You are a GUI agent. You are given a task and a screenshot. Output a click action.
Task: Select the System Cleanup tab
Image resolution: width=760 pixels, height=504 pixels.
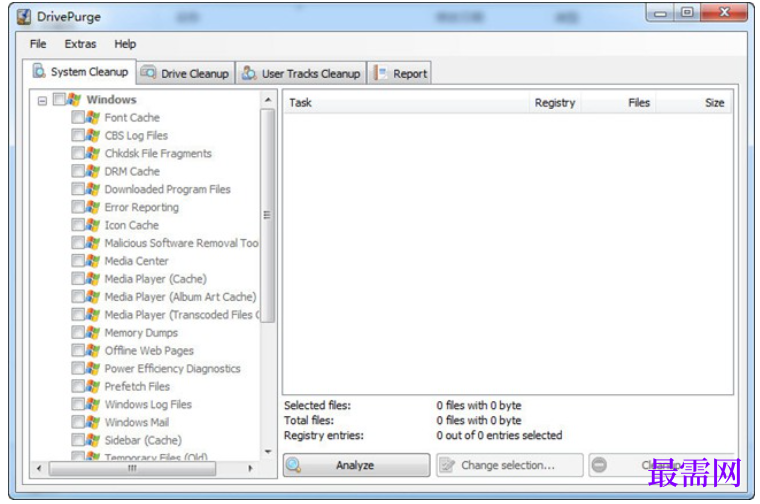click(x=80, y=72)
